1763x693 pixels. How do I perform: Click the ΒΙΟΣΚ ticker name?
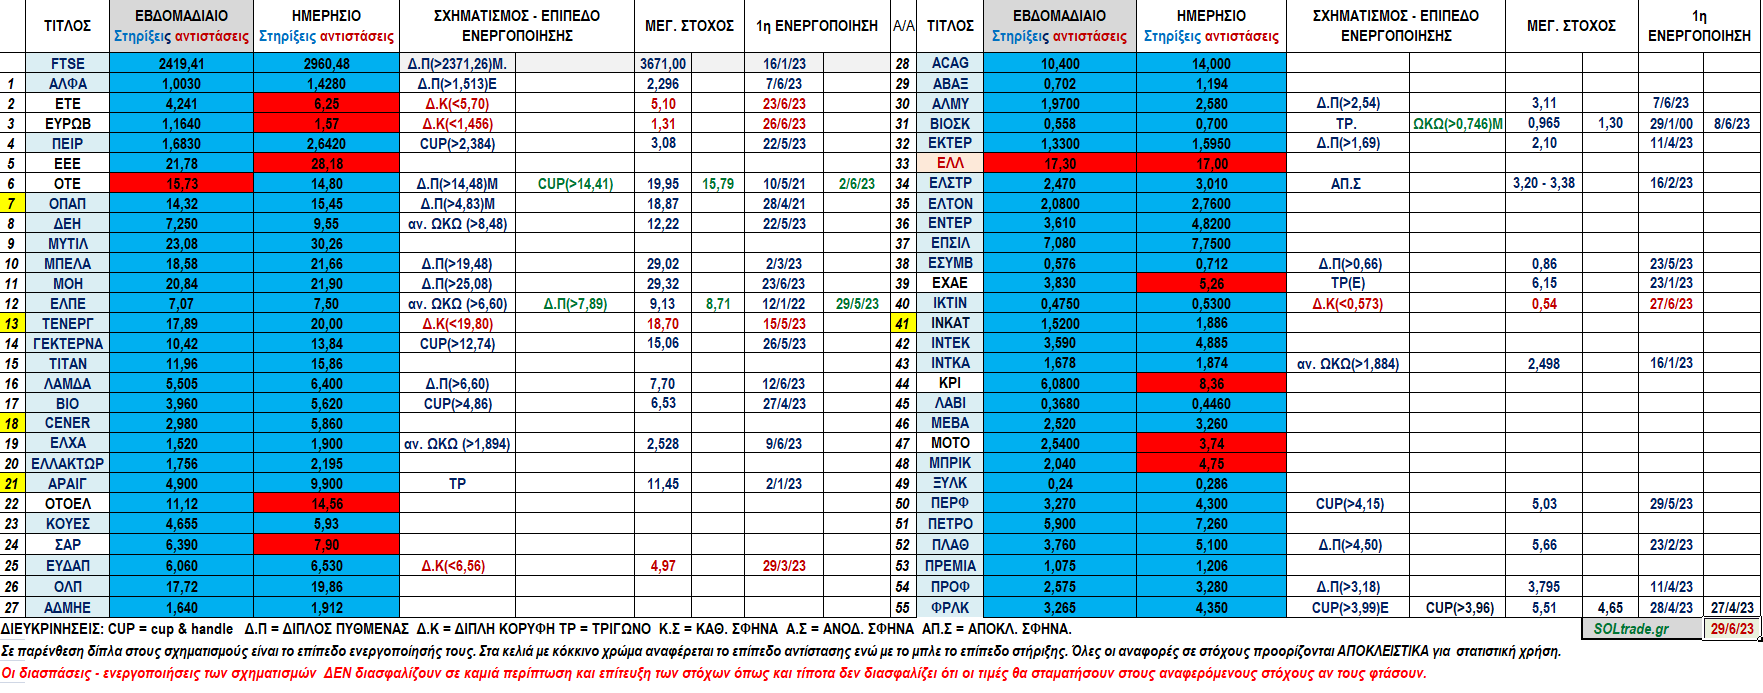(950, 124)
